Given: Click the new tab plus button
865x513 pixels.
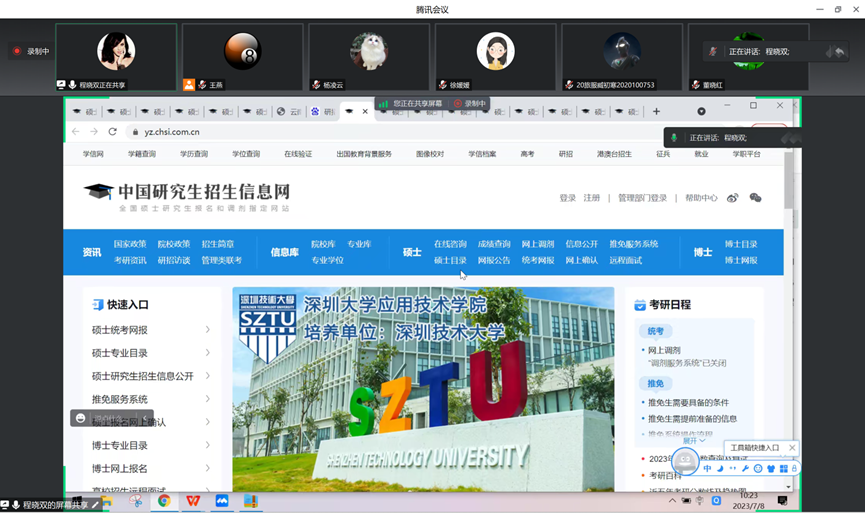Looking at the screenshot, I should click(656, 111).
